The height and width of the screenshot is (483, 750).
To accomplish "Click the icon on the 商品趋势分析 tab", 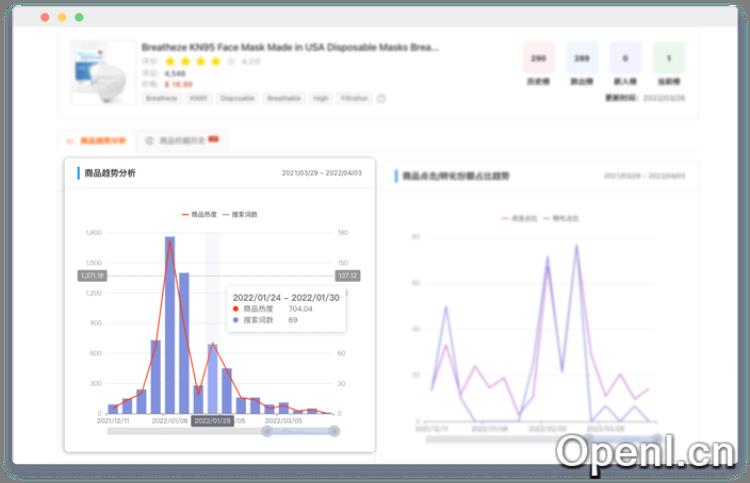I will (69, 141).
